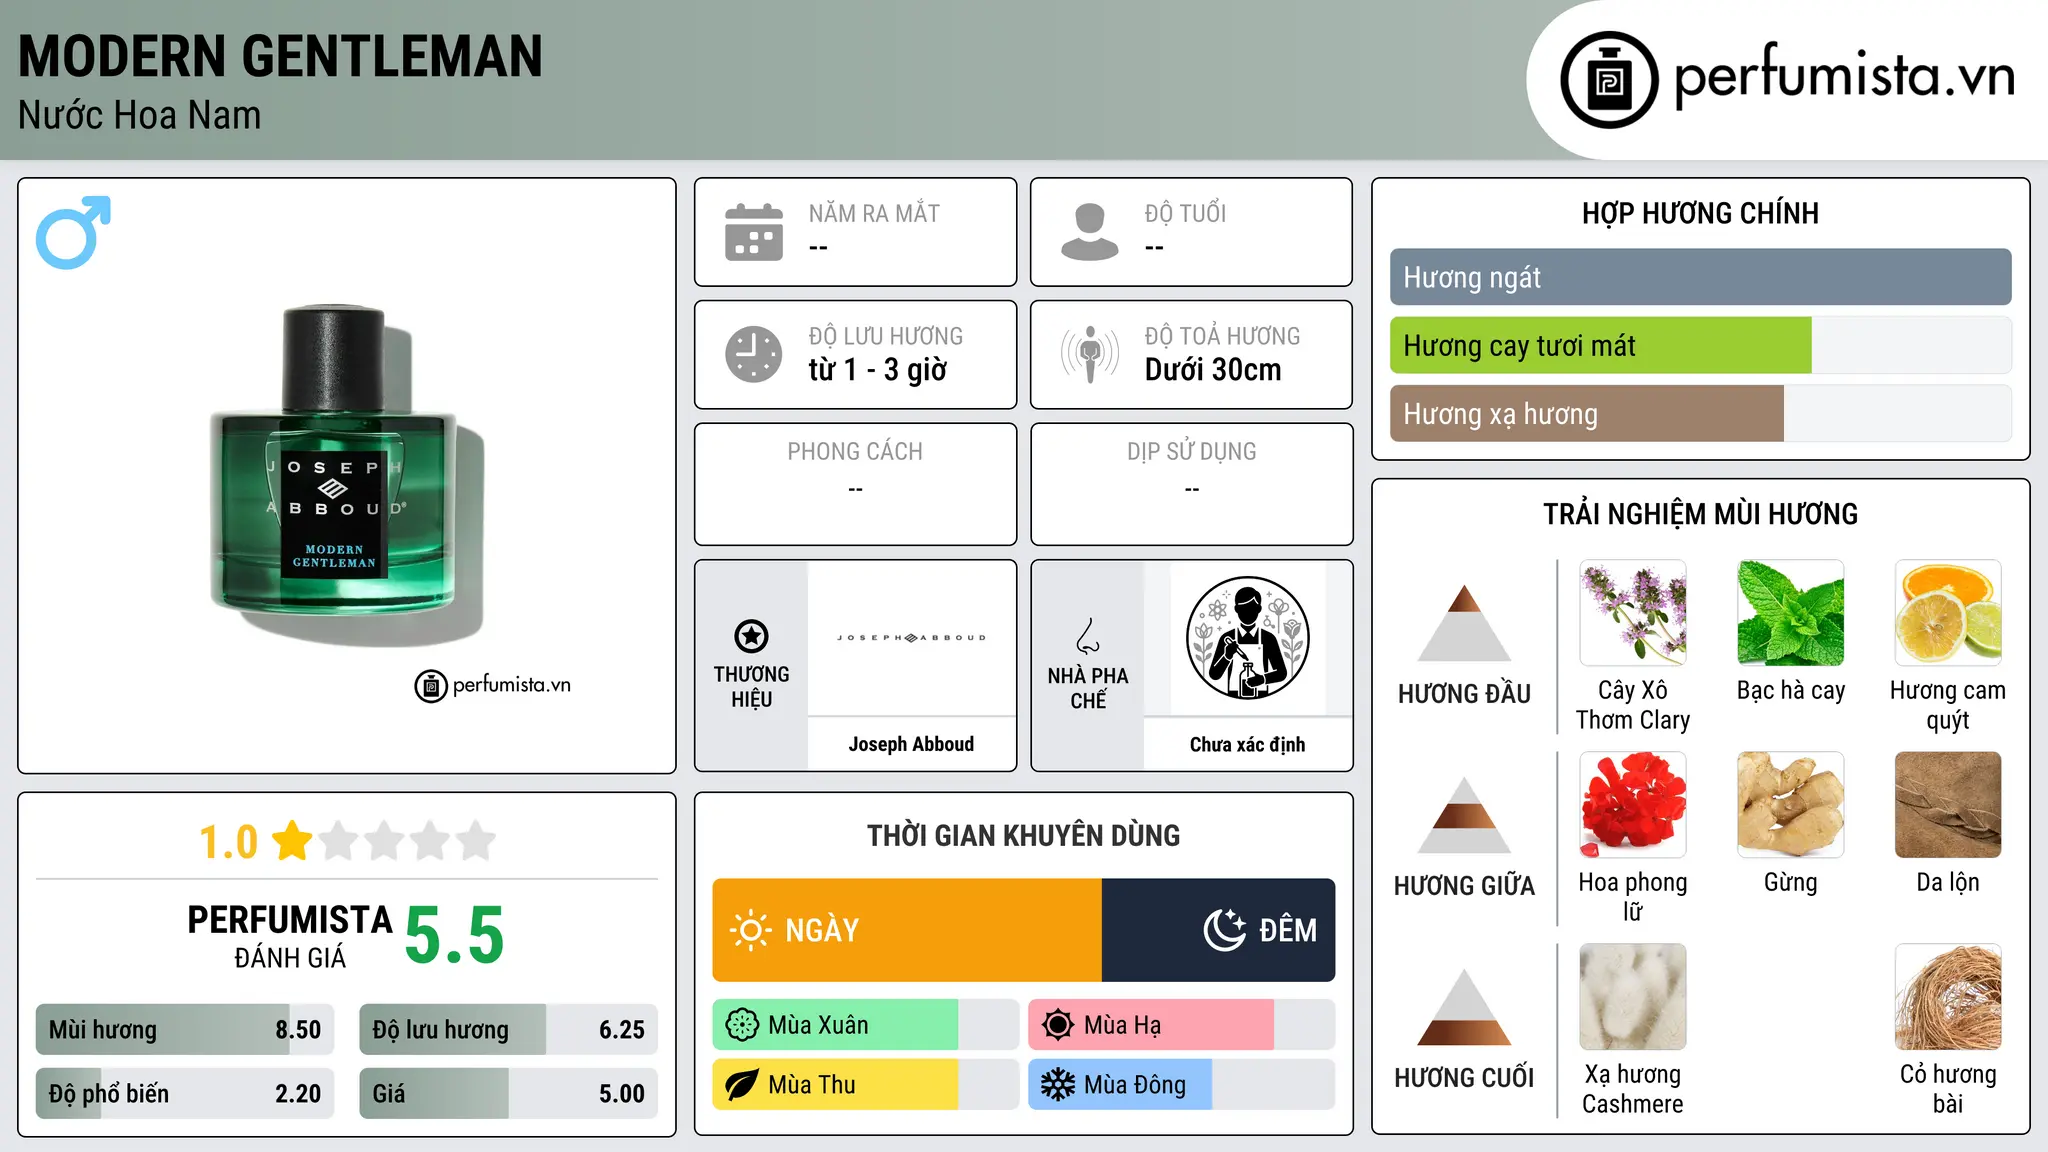The height and width of the screenshot is (1152, 2048).
Task: Click the fifth gray rating star
Action: click(476, 840)
